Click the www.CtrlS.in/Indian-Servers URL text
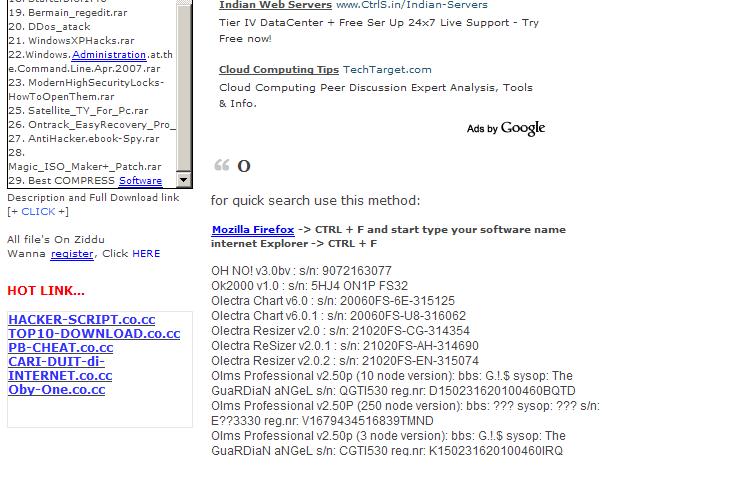 pyautogui.click(x=412, y=5)
